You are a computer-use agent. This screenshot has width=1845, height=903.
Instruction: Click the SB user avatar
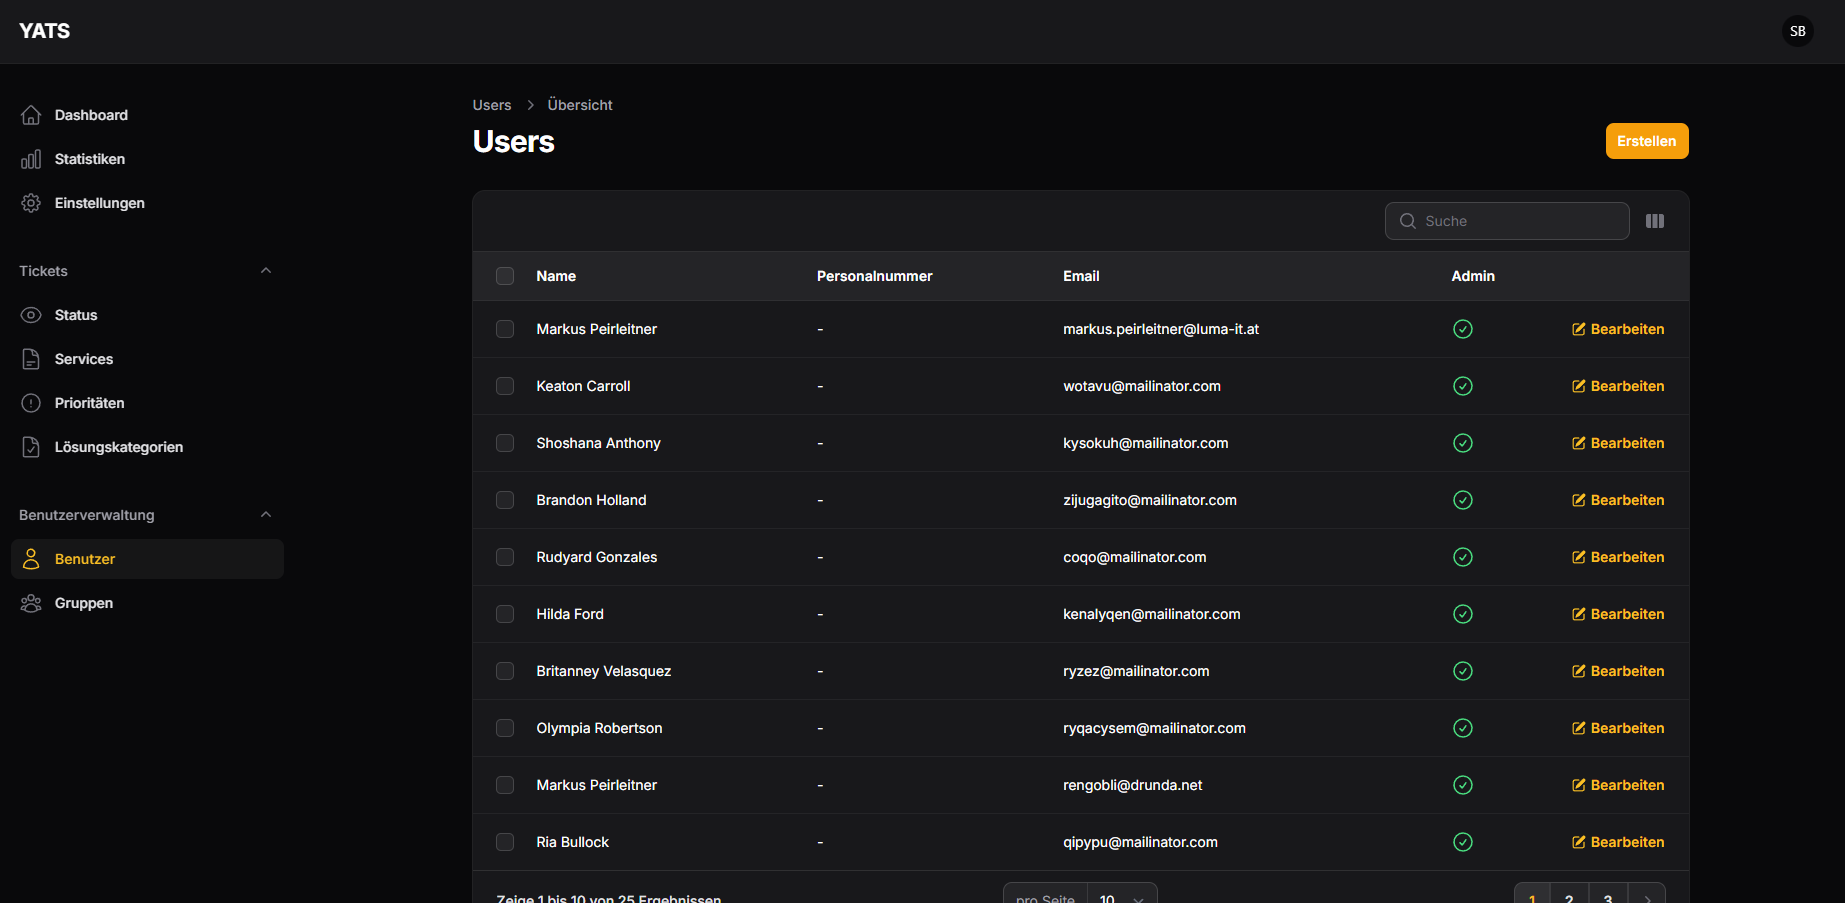pyautogui.click(x=1797, y=31)
